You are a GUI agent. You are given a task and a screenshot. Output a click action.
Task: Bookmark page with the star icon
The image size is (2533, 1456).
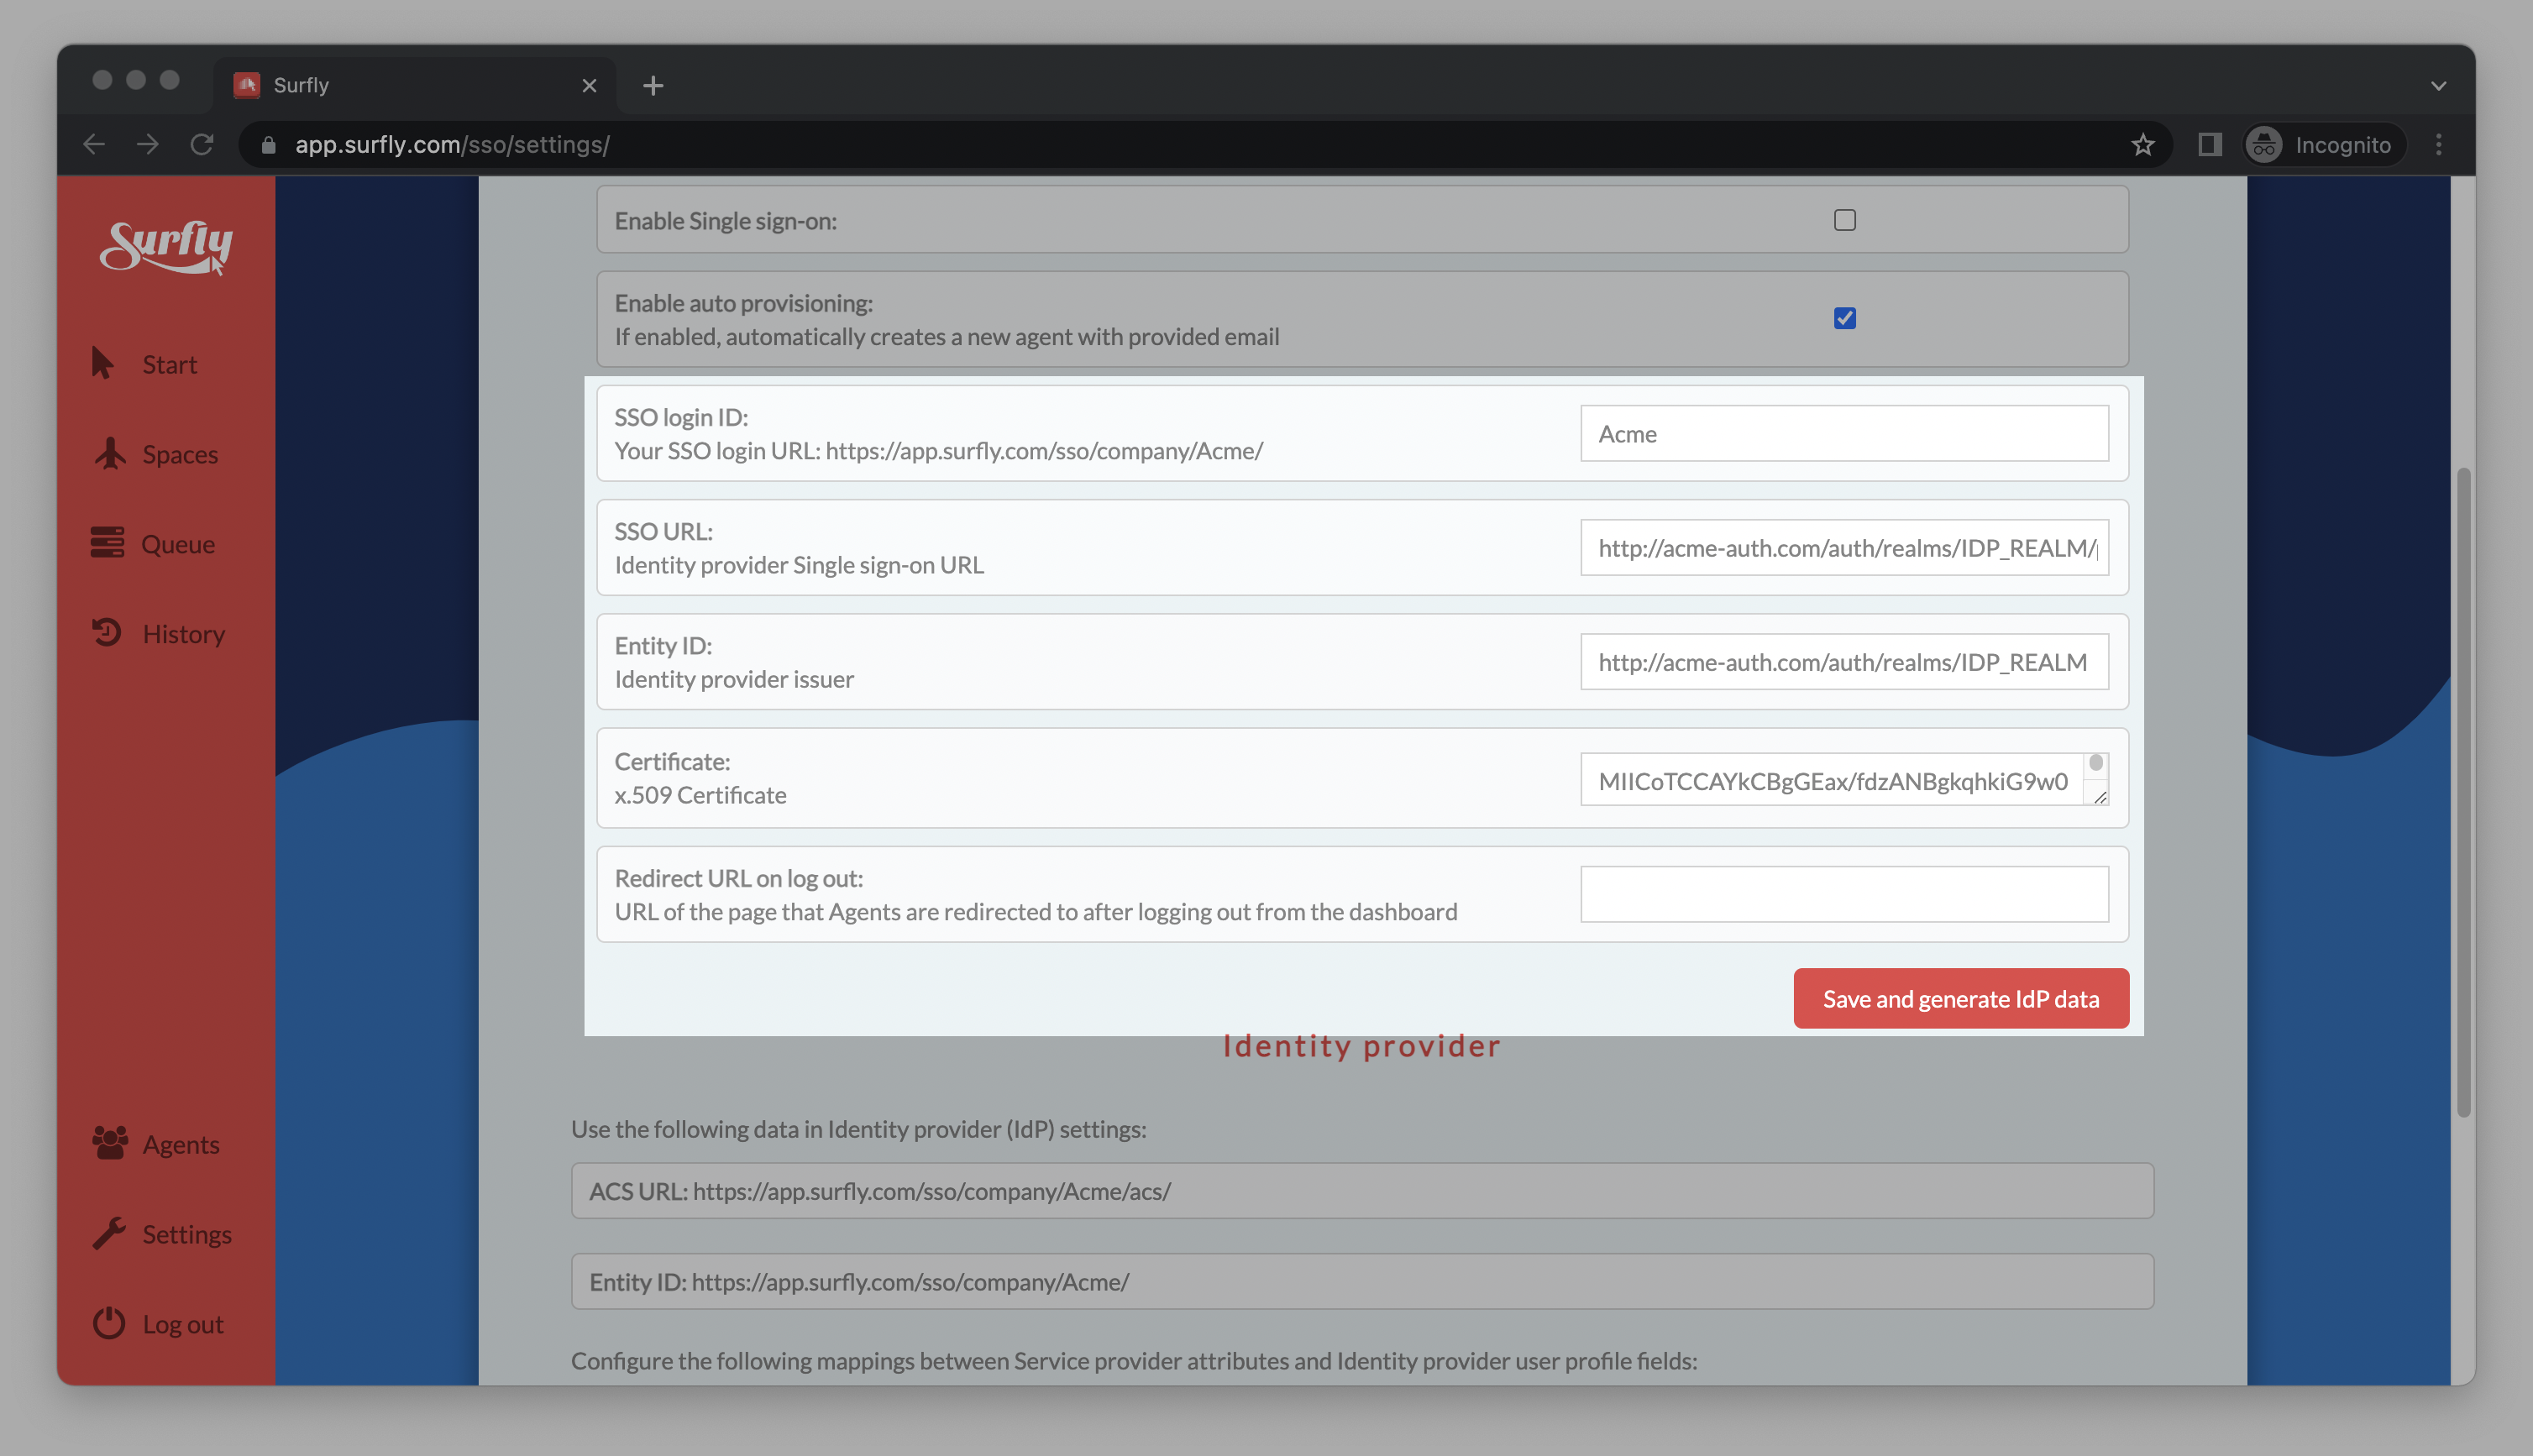(2142, 145)
